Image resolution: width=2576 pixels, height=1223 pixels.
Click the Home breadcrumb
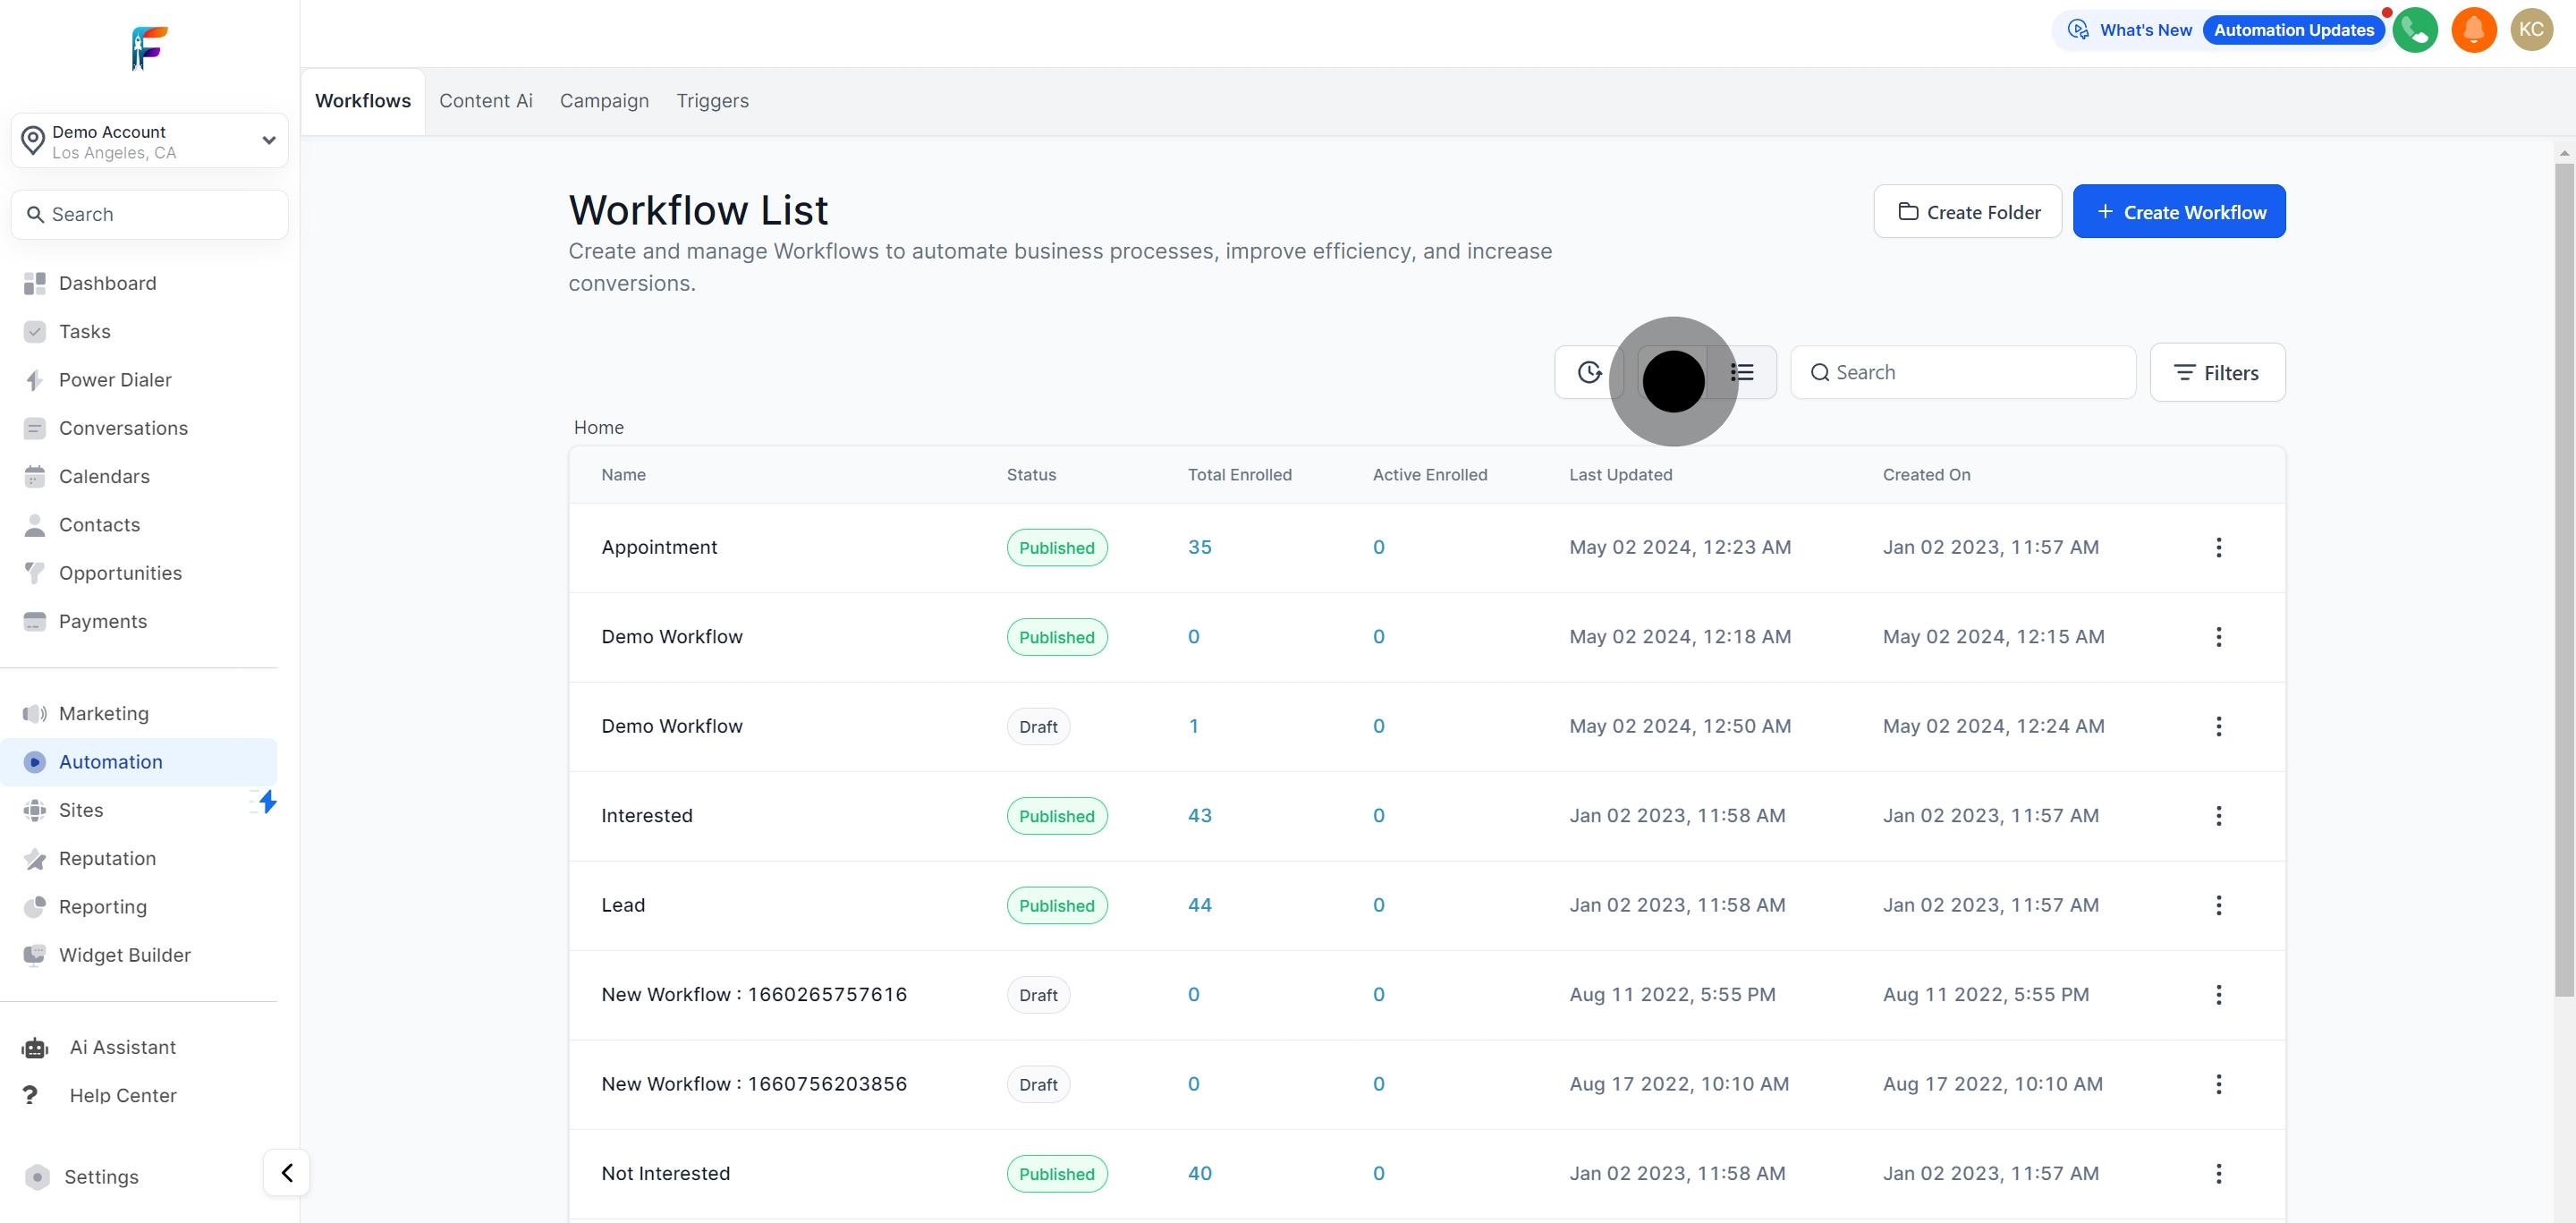pos(598,427)
